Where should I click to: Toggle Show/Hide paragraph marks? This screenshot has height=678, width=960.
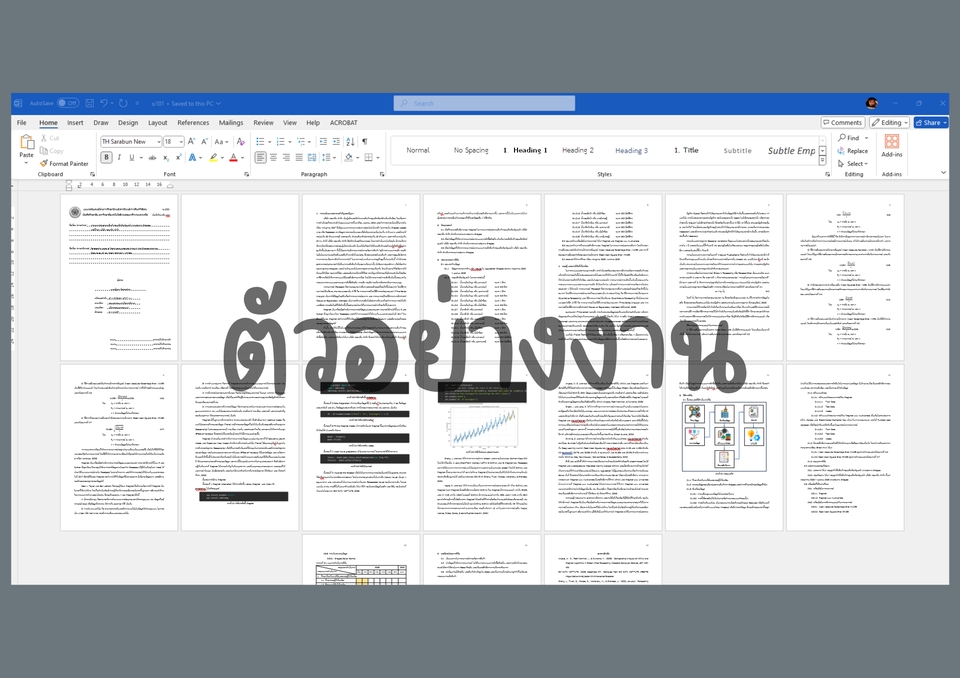(x=365, y=141)
